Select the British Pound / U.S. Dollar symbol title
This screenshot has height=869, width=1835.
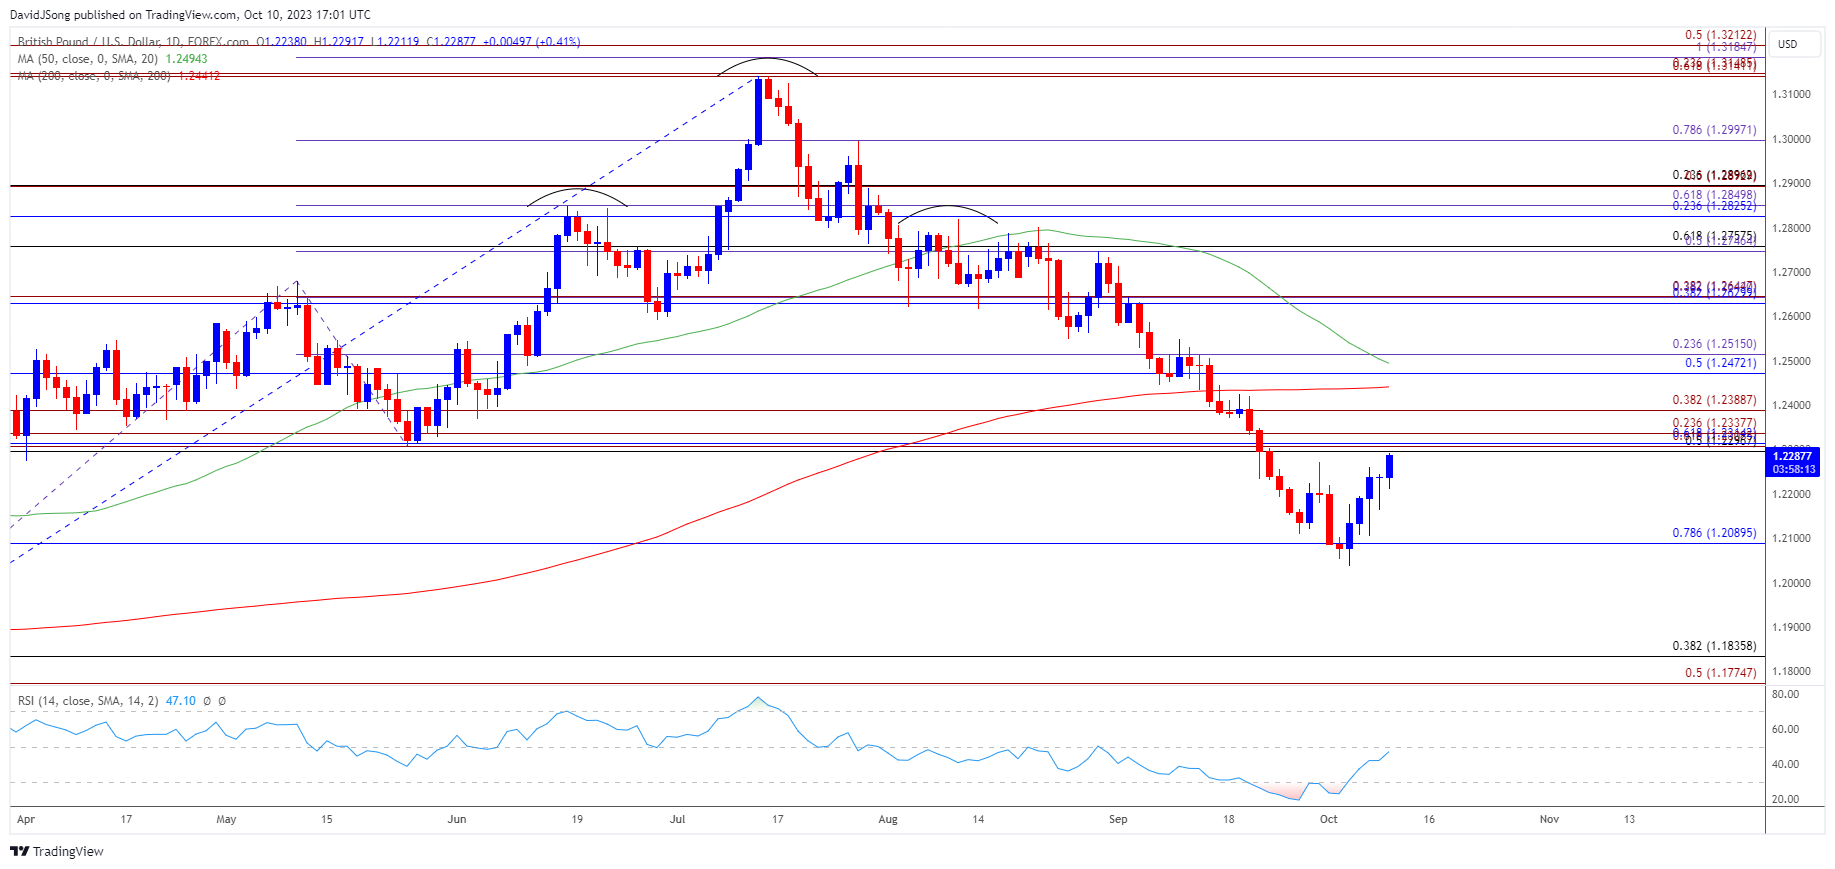coord(133,42)
